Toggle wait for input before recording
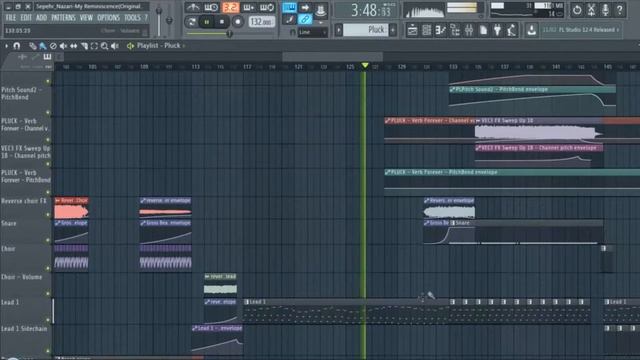This screenshot has width=640, height=360. click(x=211, y=7)
